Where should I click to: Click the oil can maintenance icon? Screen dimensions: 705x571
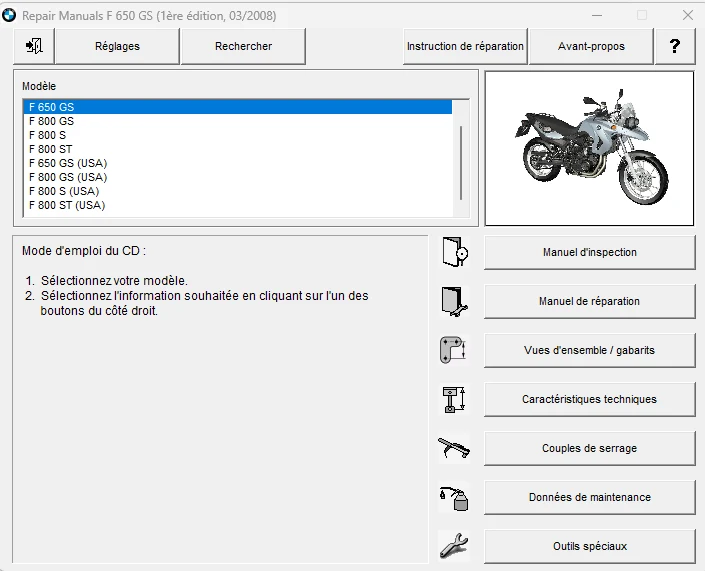click(454, 498)
